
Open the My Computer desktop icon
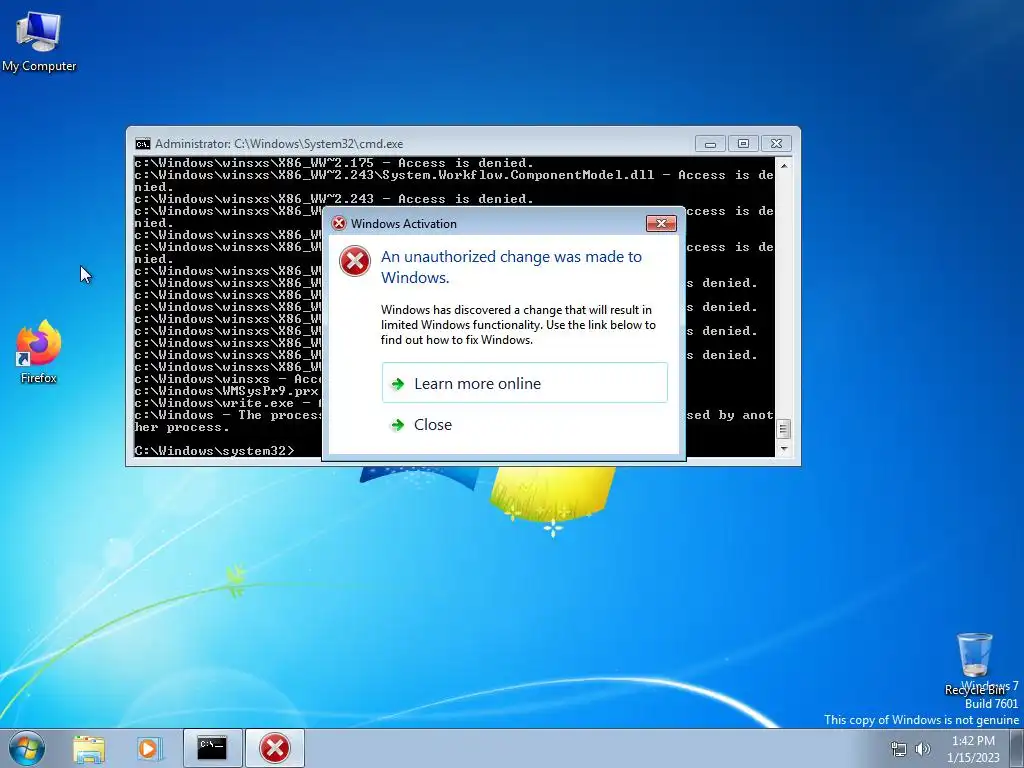coord(39,42)
